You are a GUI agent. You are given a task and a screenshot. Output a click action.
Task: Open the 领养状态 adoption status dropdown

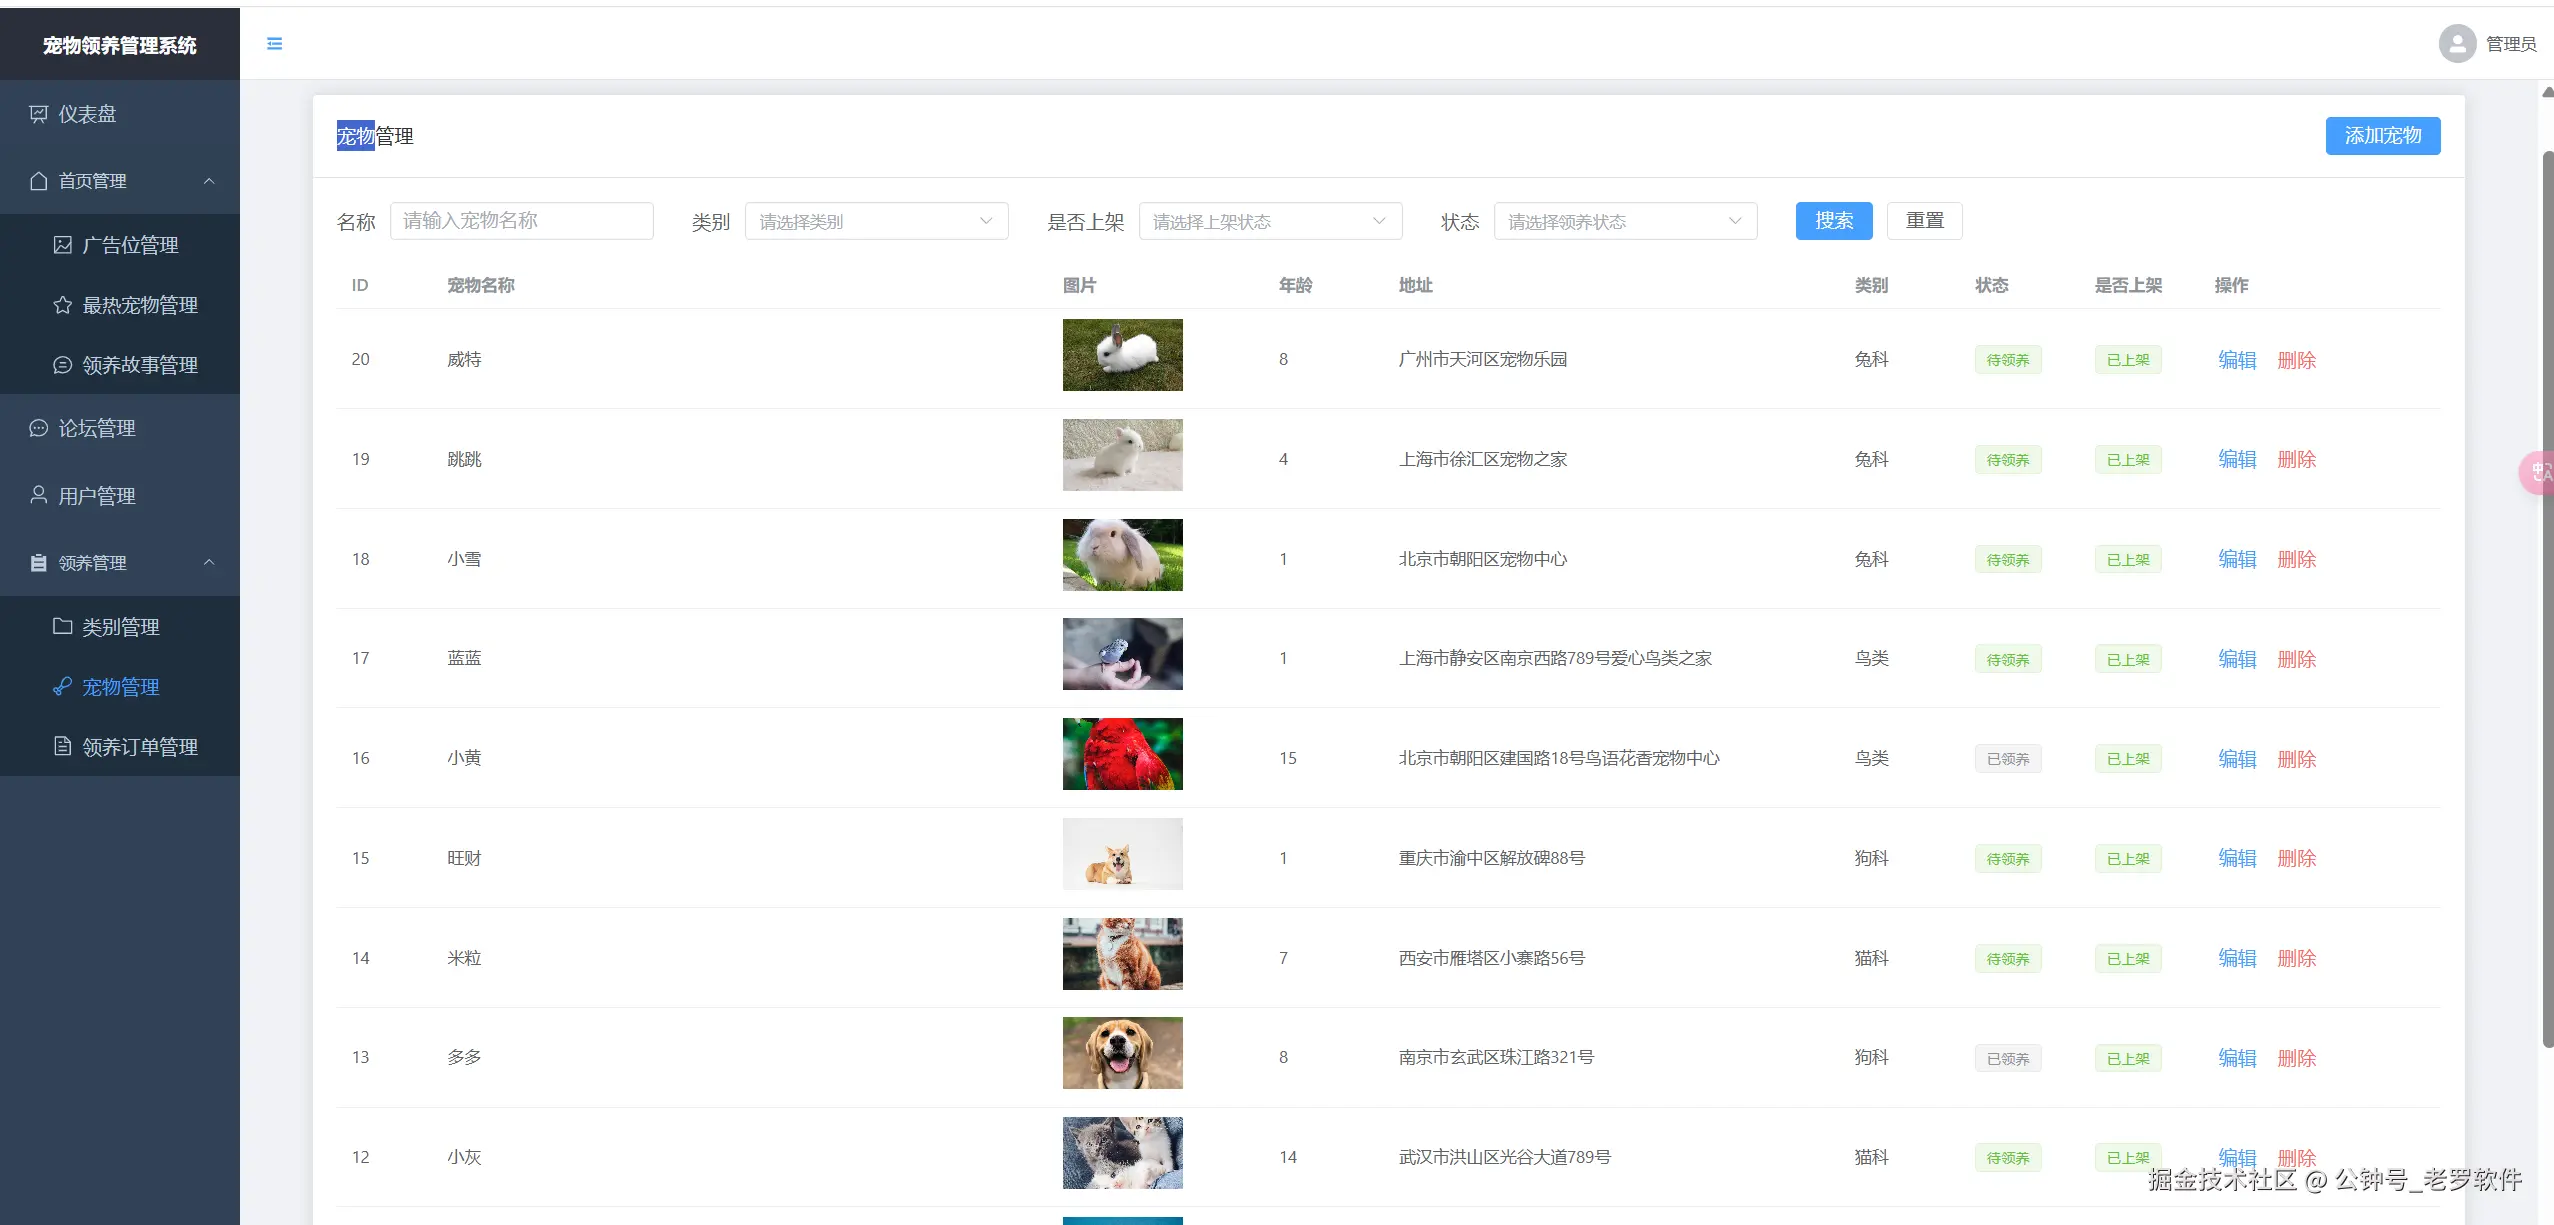[x=1625, y=221]
